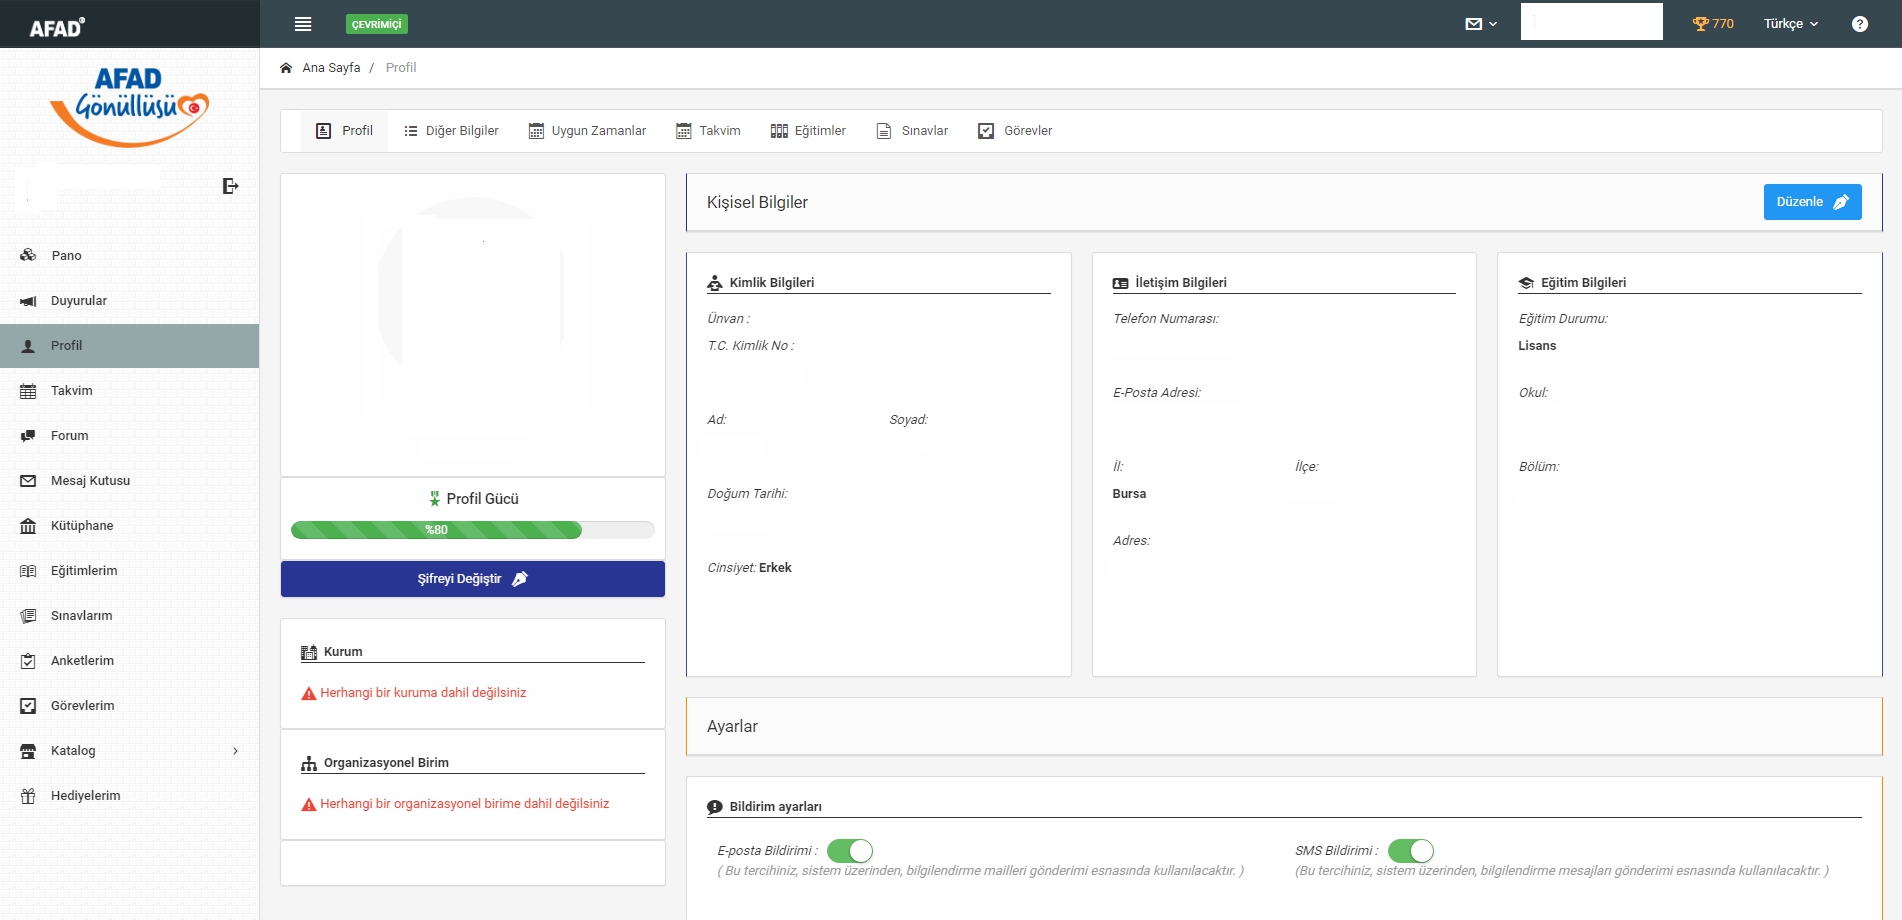The image size is (1902, 920).
Task: Switch to the Profil tab
Action: tap(344, 131)
